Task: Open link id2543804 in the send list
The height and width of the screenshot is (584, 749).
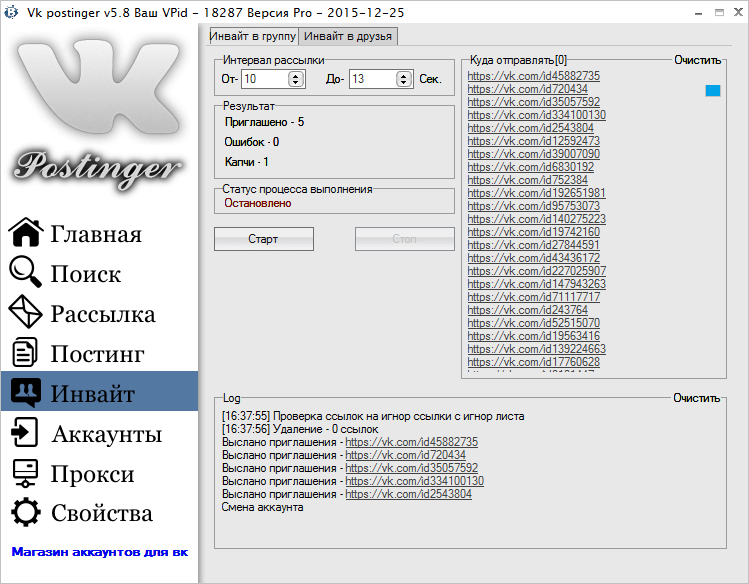Action: point(530,128)
